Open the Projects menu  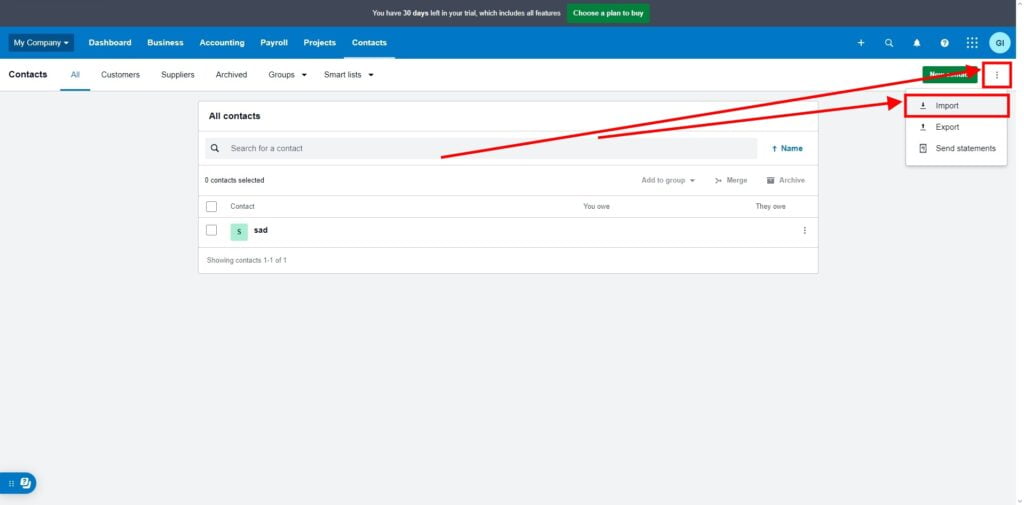point(319,43)
